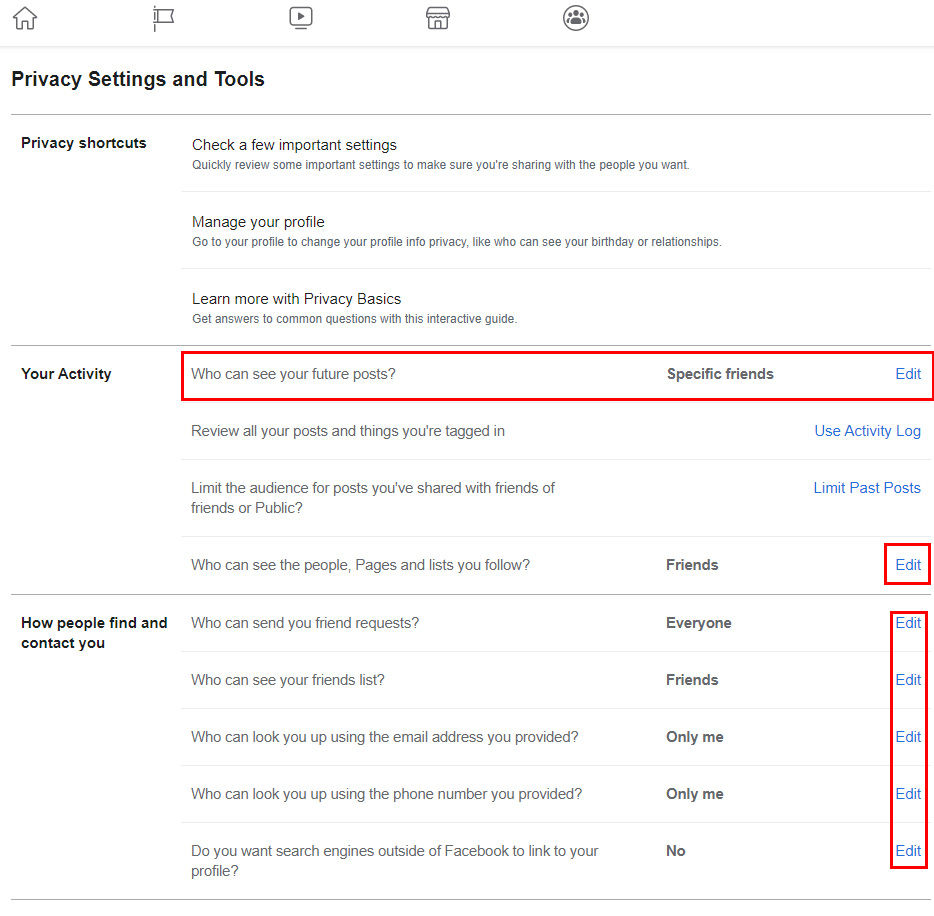The image size is (934, 916).
Task: Click the Your Activity section label
Action: coord(66,374)
